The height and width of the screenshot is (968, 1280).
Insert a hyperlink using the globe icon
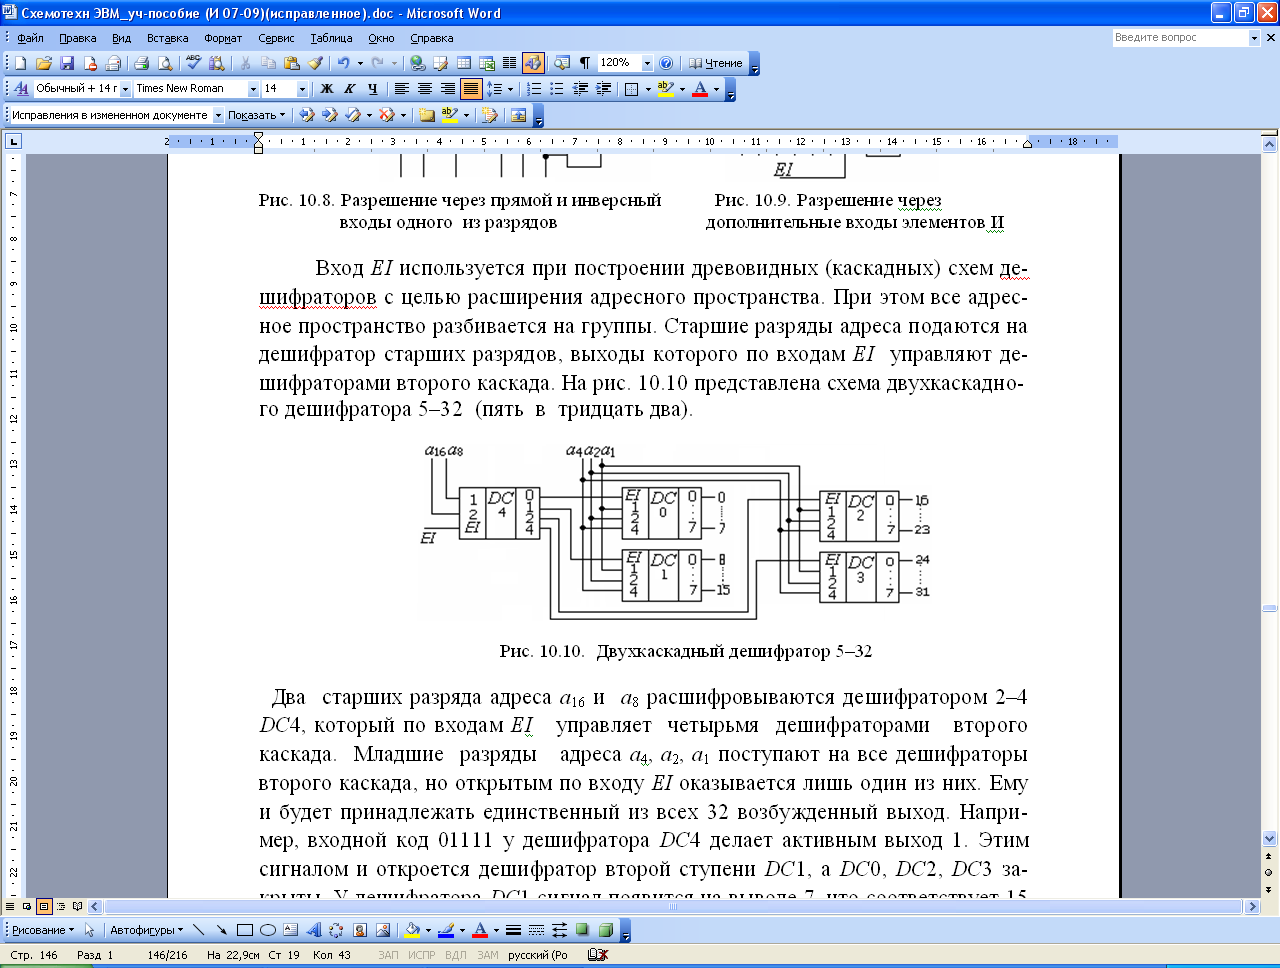coord(418,63)
